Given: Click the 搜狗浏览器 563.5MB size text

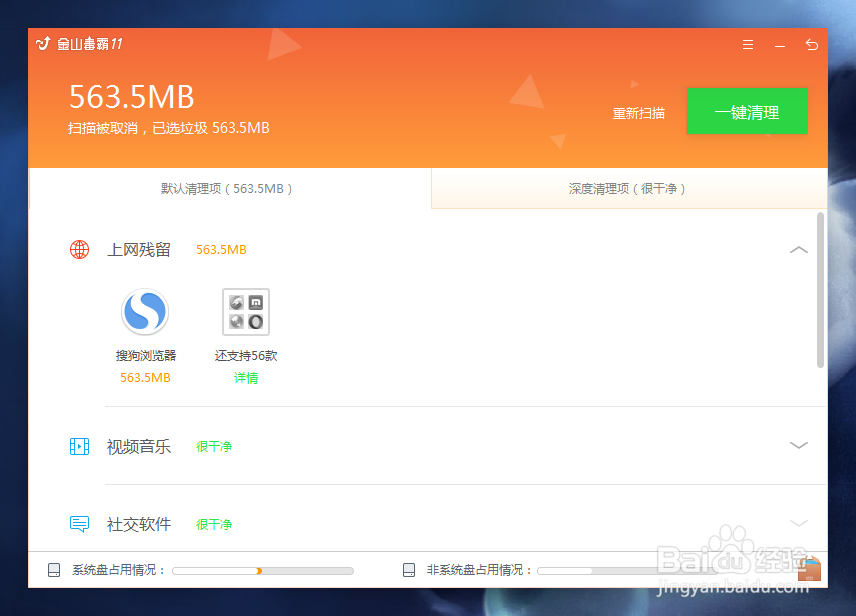Looking at the screenshot, I should point(145,378).
